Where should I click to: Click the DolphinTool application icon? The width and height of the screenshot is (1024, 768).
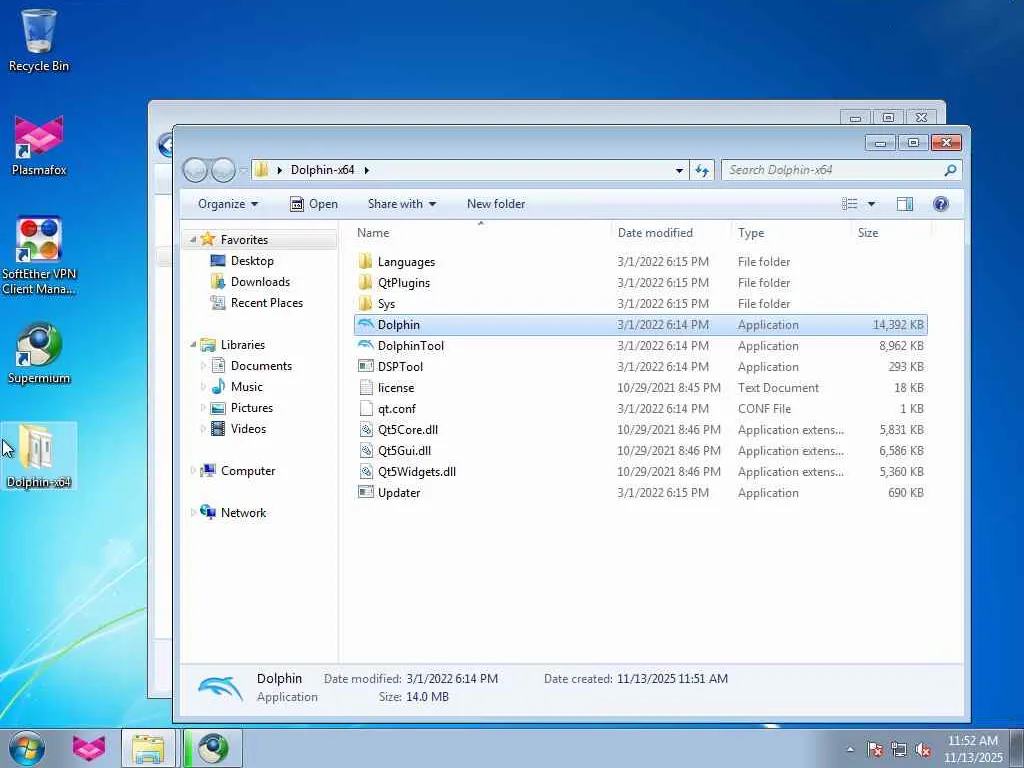pos(366,345)
